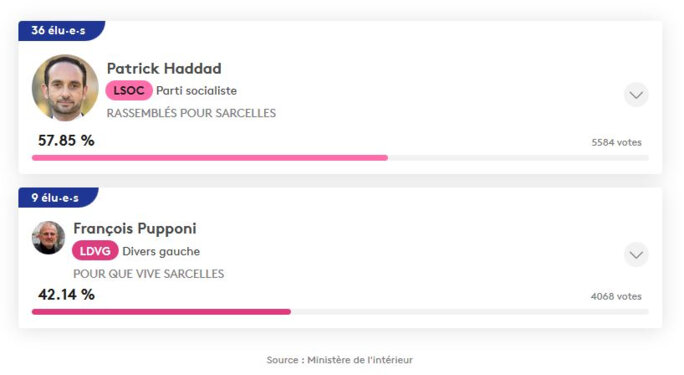Expand François Pupponi result details chevron
The width and height of the screenshot is (684, 375).
coord(636,255)
